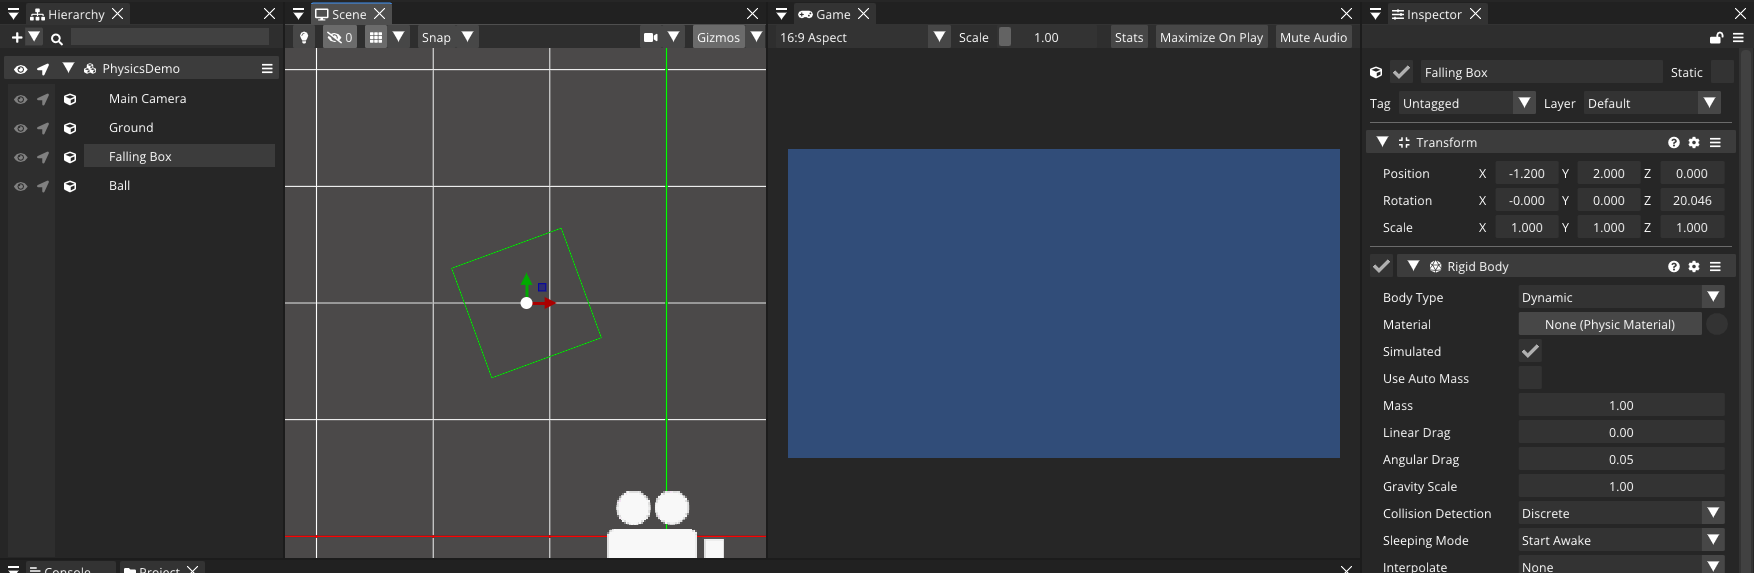Image resolution: width=1754 pixels, height=573 pixels.
Task: Click the Gizmos button
Action: pyautogui.click(x=718, y=37)
